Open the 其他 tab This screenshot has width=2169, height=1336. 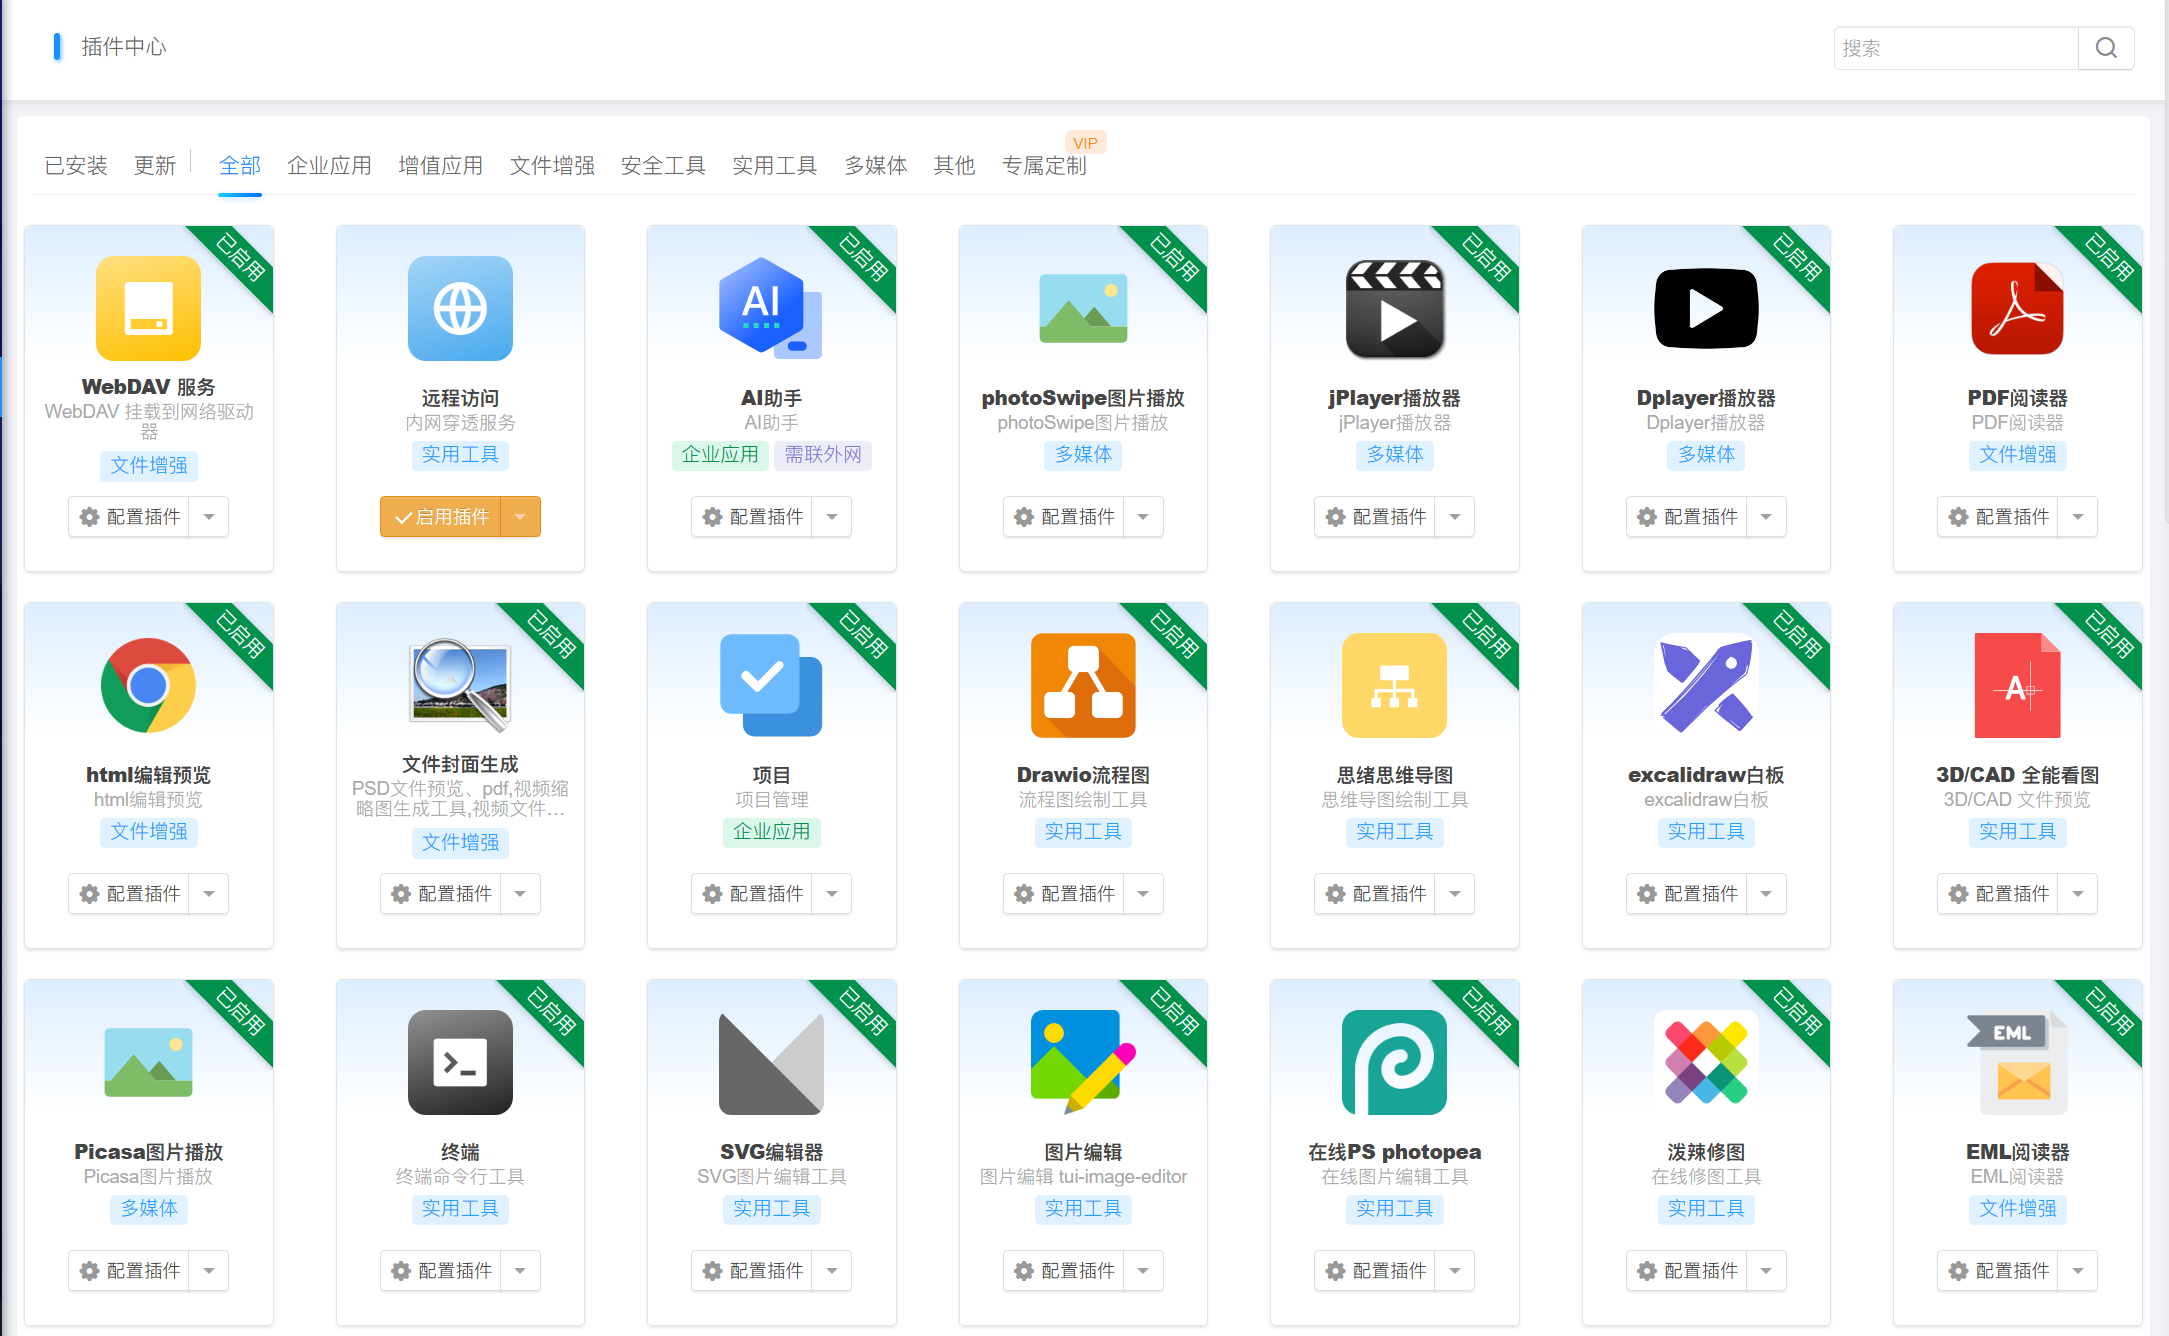click(x=954, y=165)
